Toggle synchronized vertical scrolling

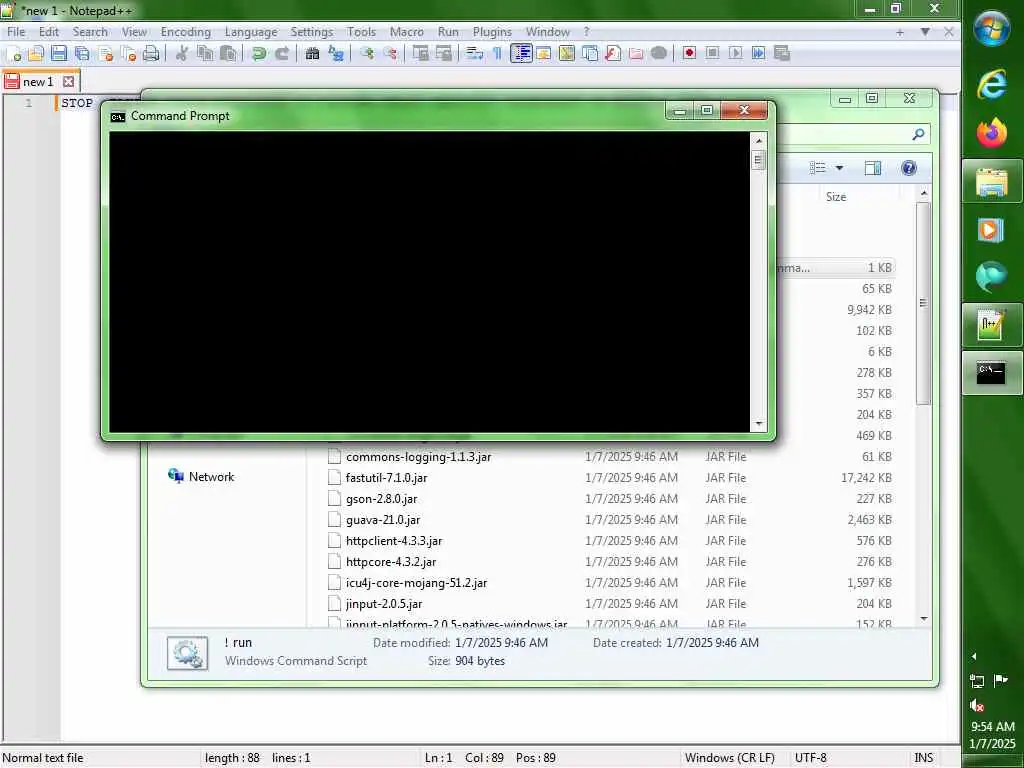pos(421,54)
